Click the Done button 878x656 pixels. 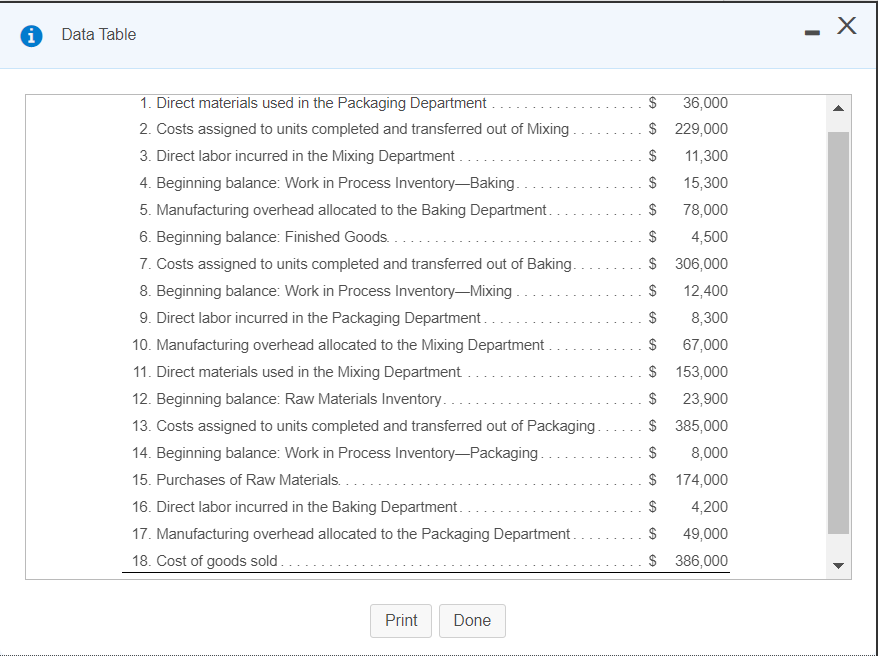(472, 620)
